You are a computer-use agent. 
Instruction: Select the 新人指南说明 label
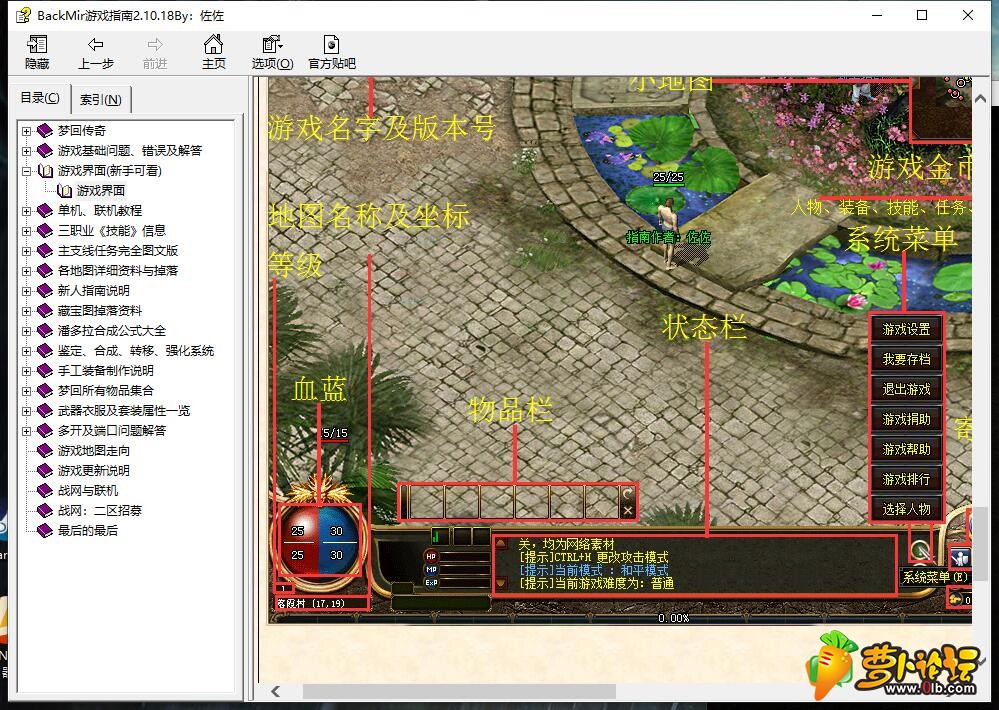click(x=94, y=291)
